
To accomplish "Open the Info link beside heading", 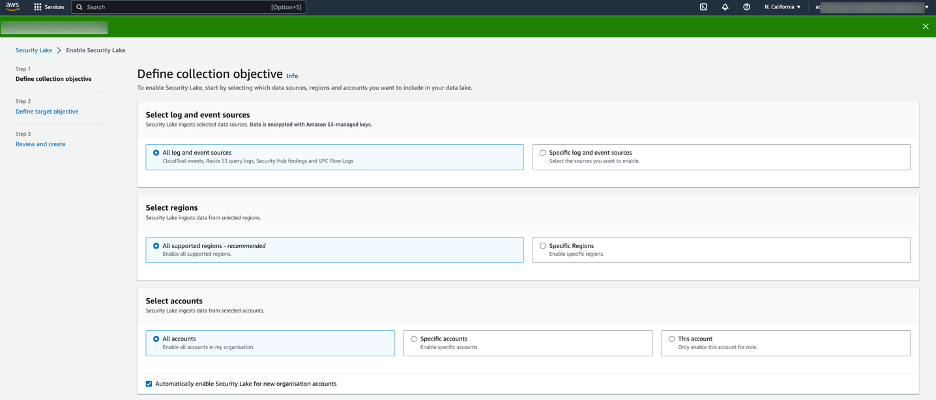I will coord(292,76).
